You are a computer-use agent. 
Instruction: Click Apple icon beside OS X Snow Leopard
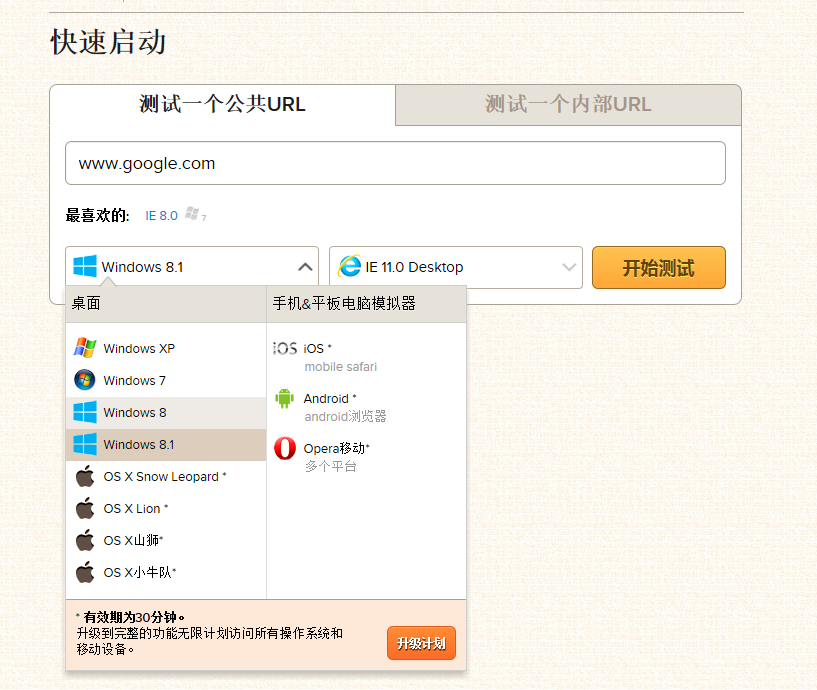click(85, 476)
